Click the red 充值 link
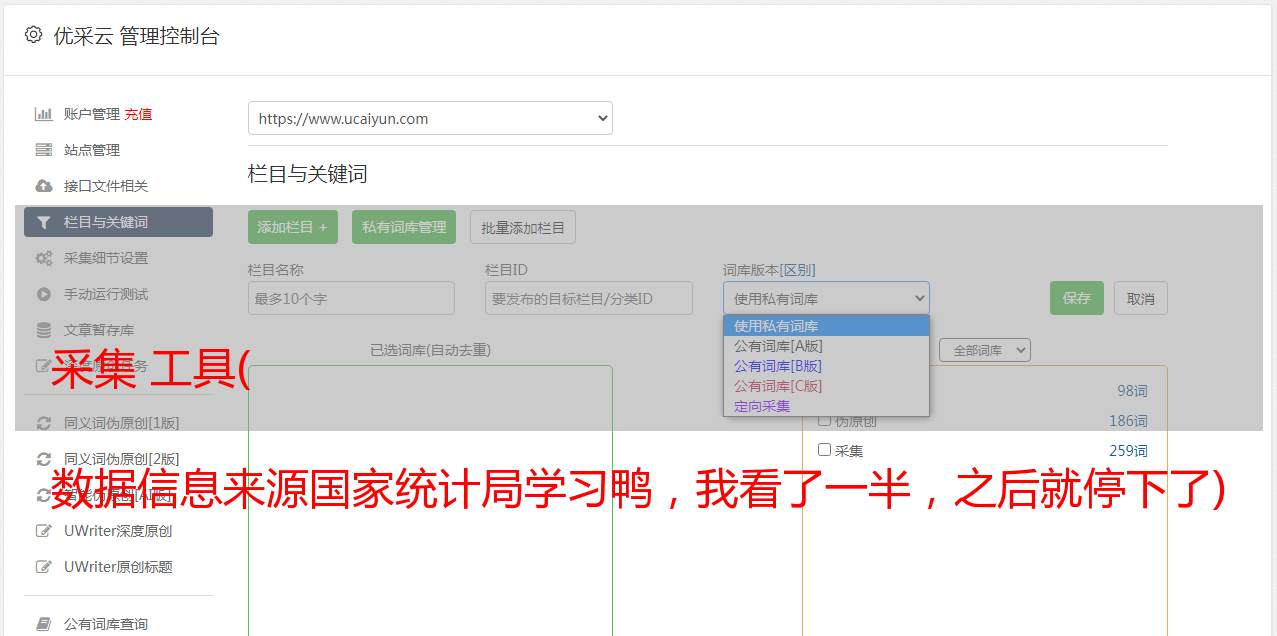Screen dimensions: 1277x636 [x=138, y=114]
